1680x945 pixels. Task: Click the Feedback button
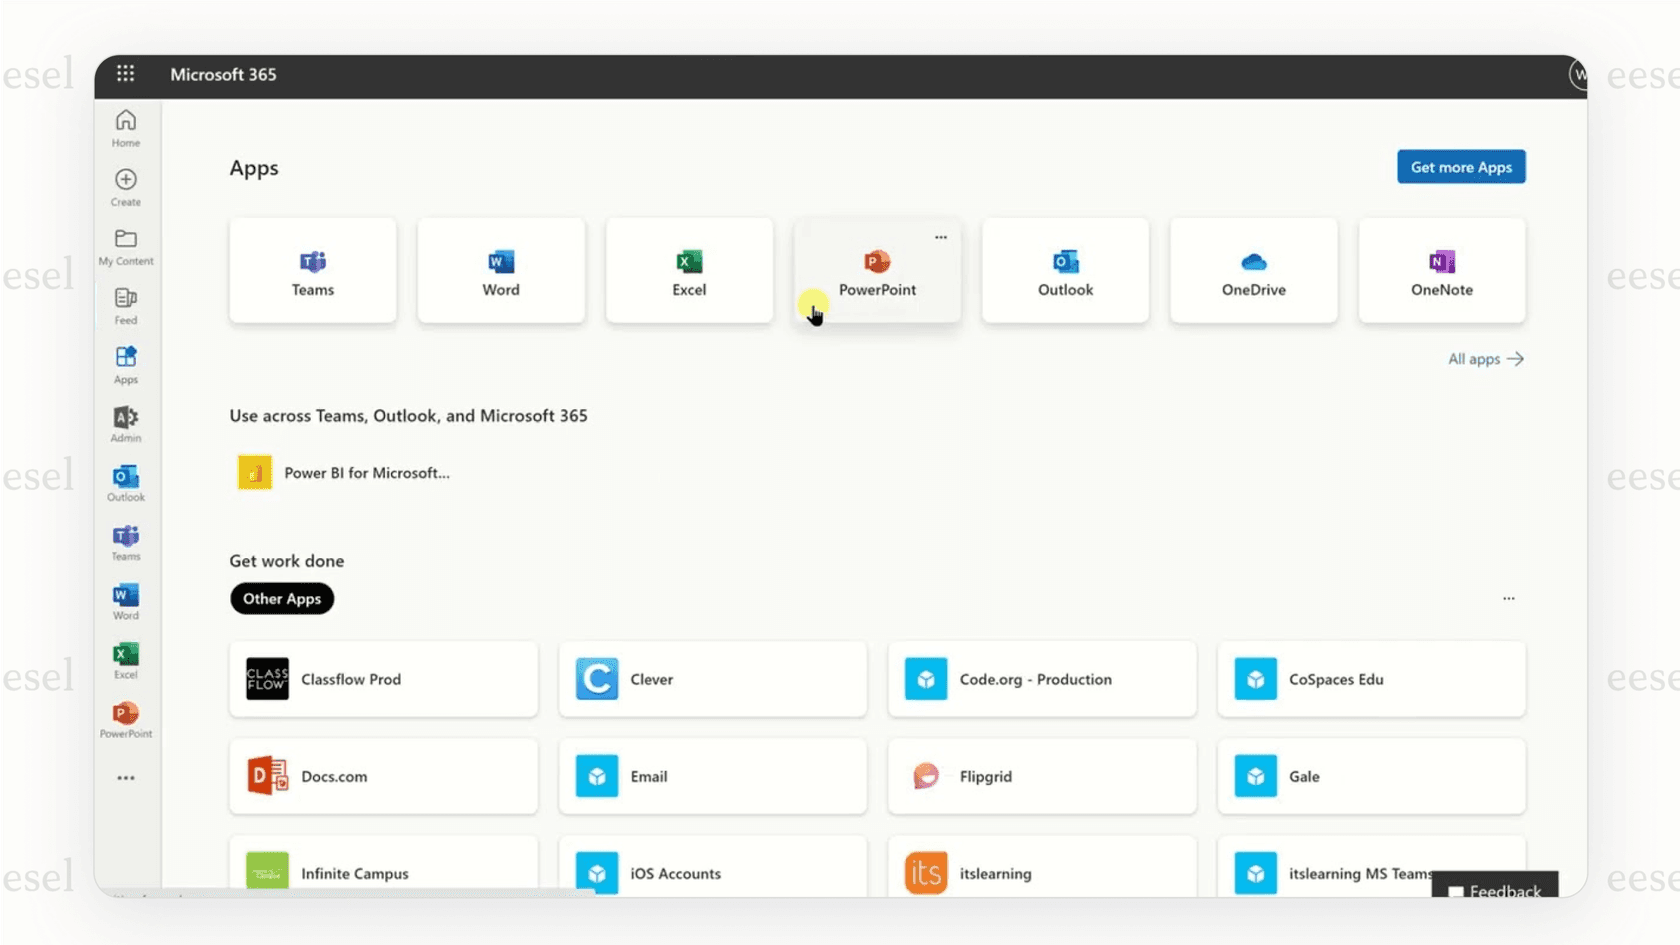pos(1494,890)
